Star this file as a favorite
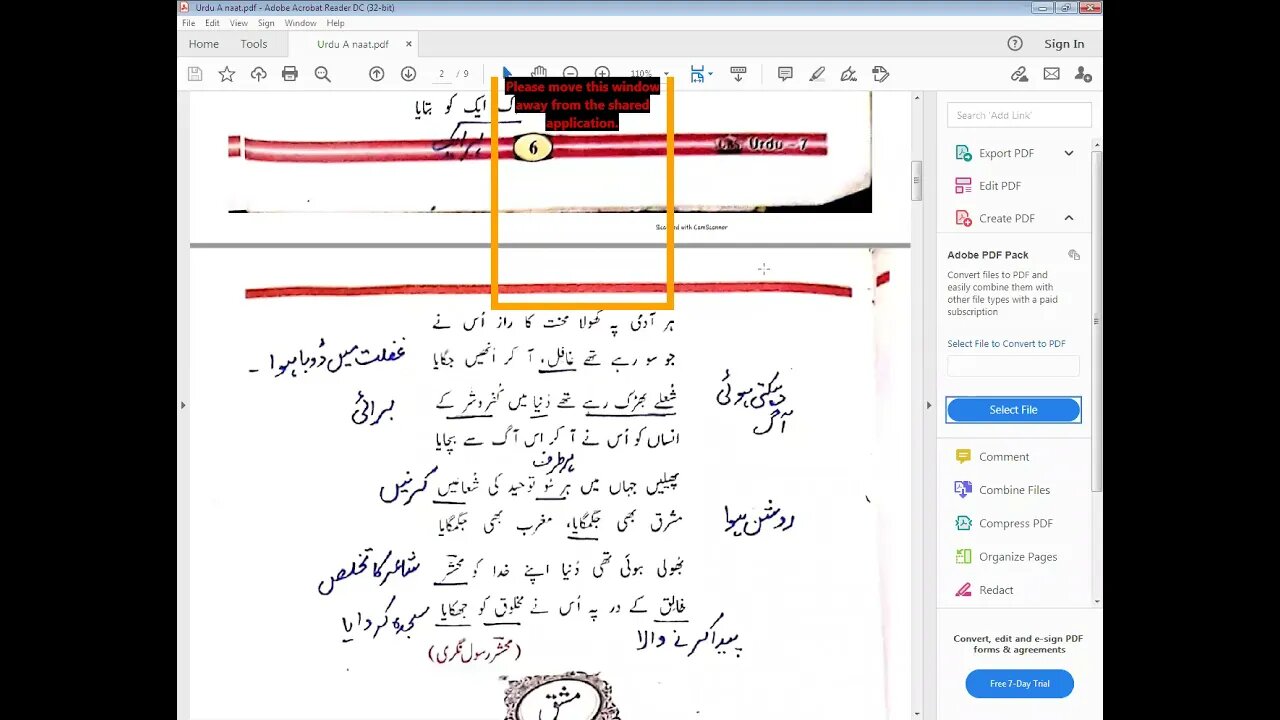Viewport: 1280px width, 720px height. click(x=227, y=74)
